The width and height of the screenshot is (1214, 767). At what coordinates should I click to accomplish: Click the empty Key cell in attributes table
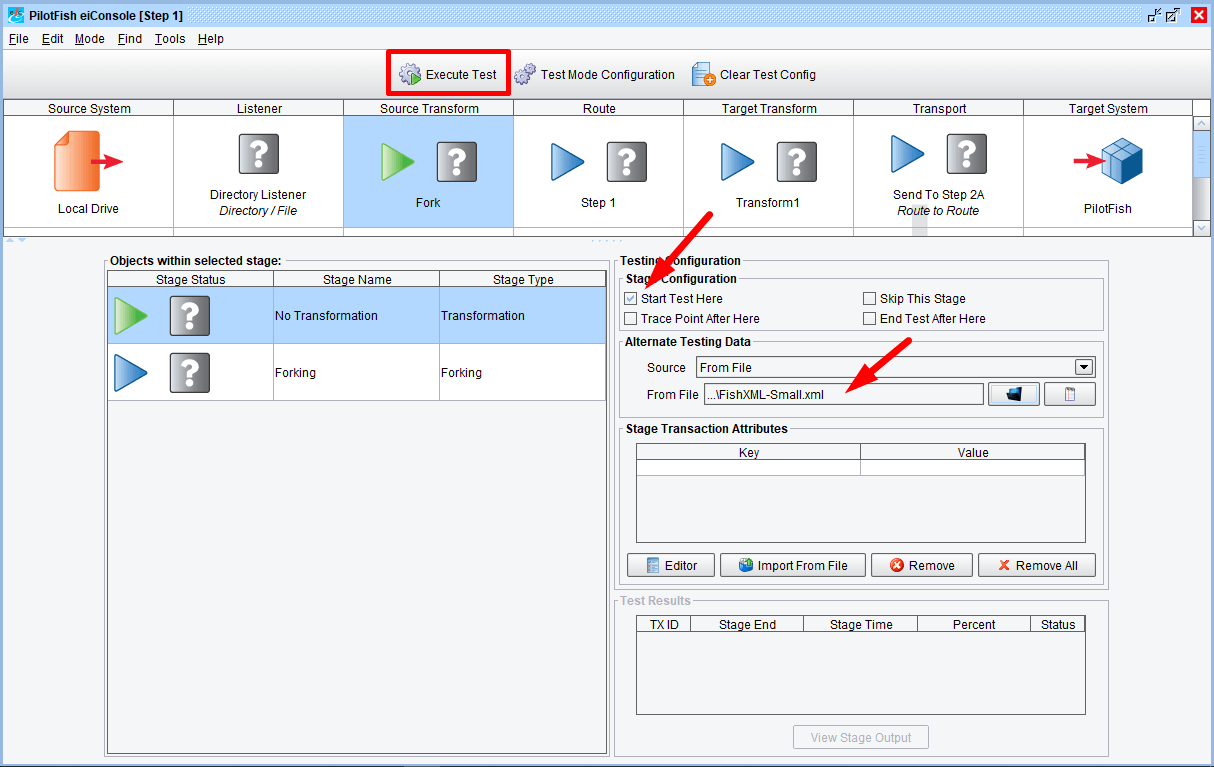coord(748,468)
